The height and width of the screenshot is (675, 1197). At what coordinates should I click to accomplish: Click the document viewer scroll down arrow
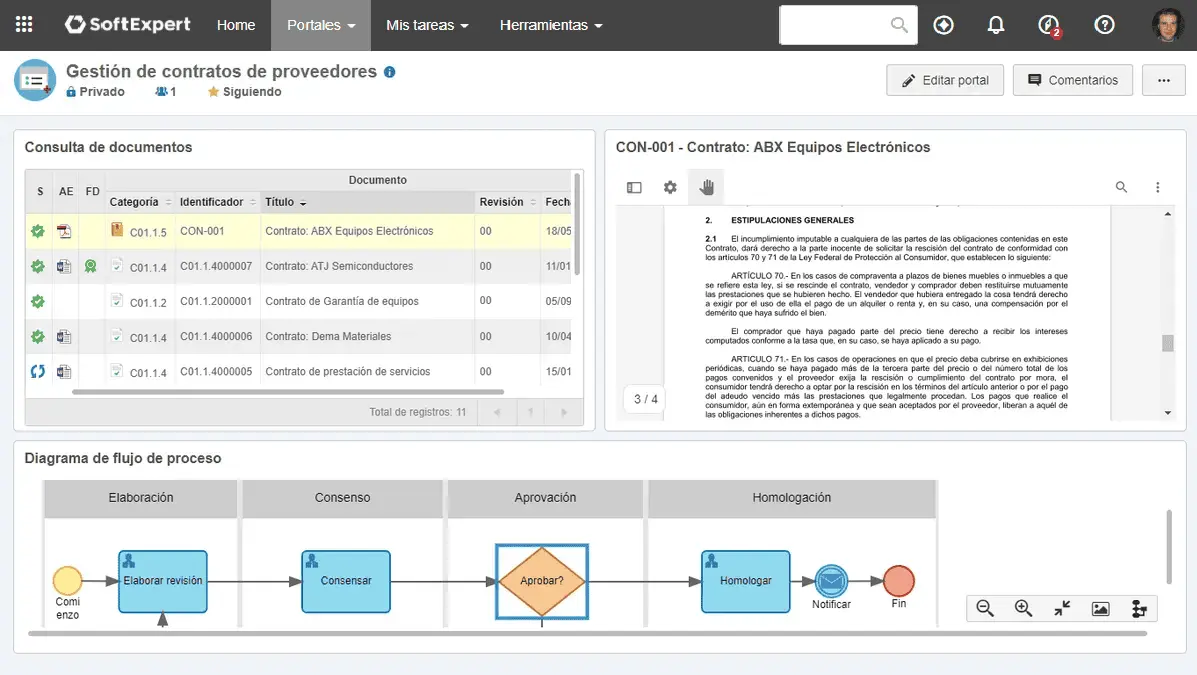pos(1168,412)
